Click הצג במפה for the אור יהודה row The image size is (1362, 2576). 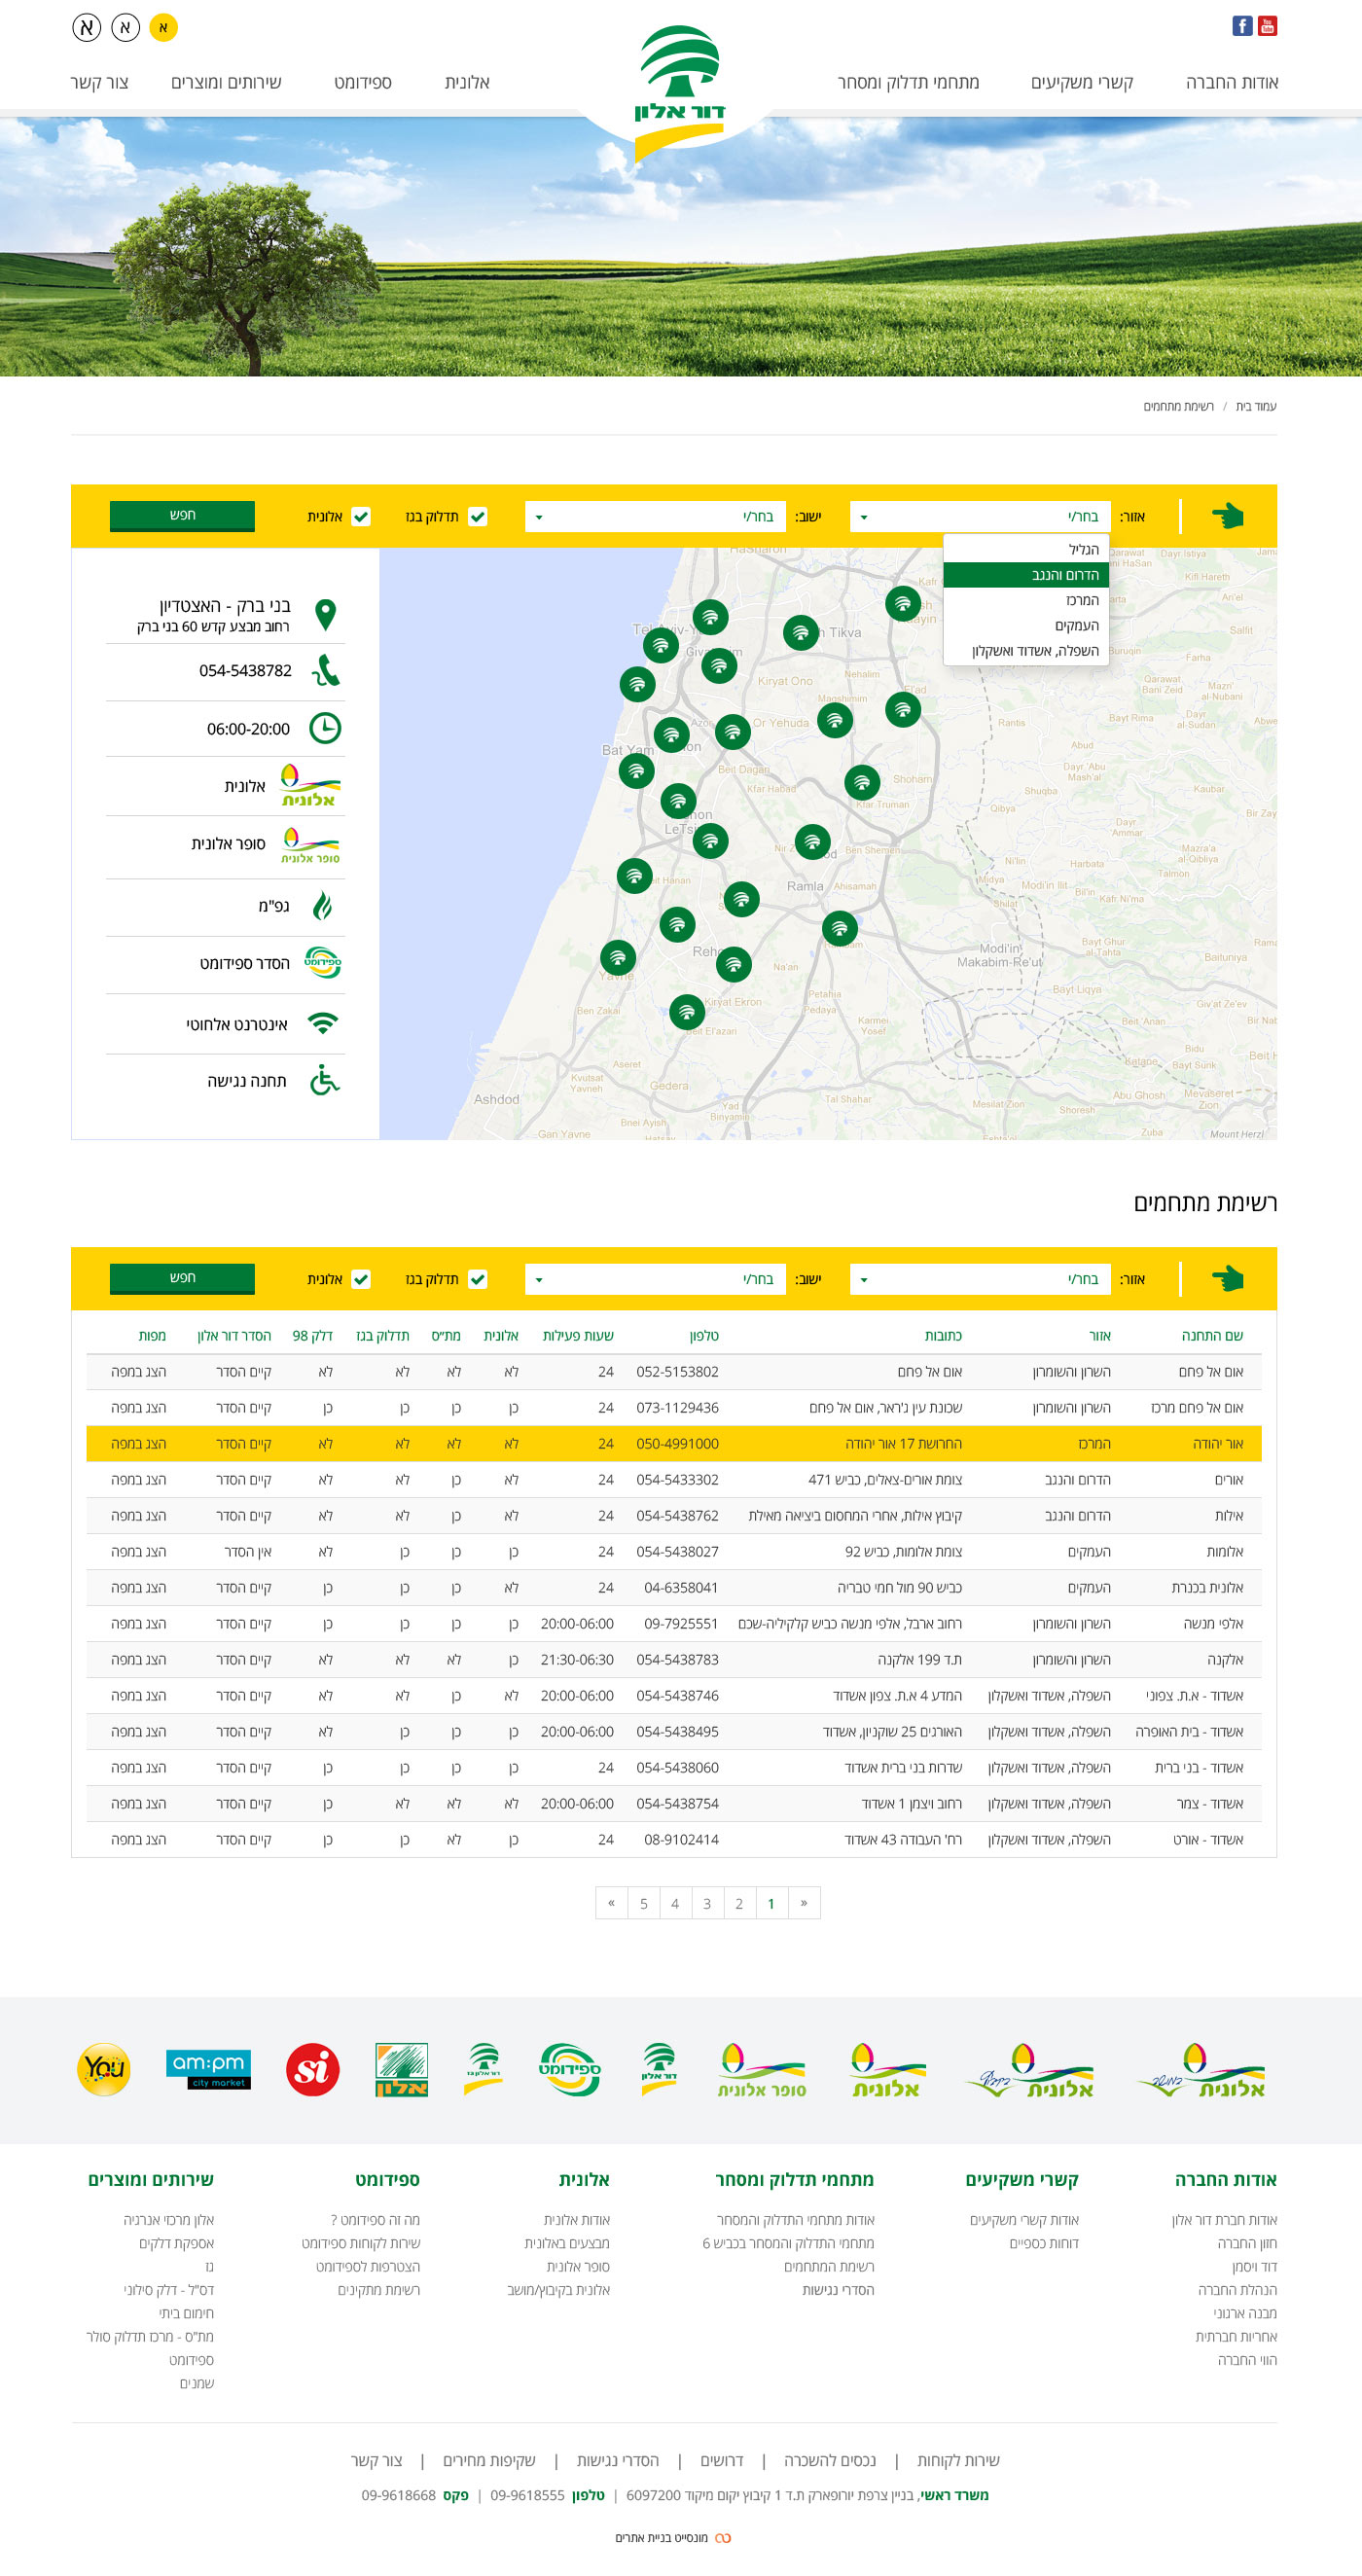tap(138, 1444)
